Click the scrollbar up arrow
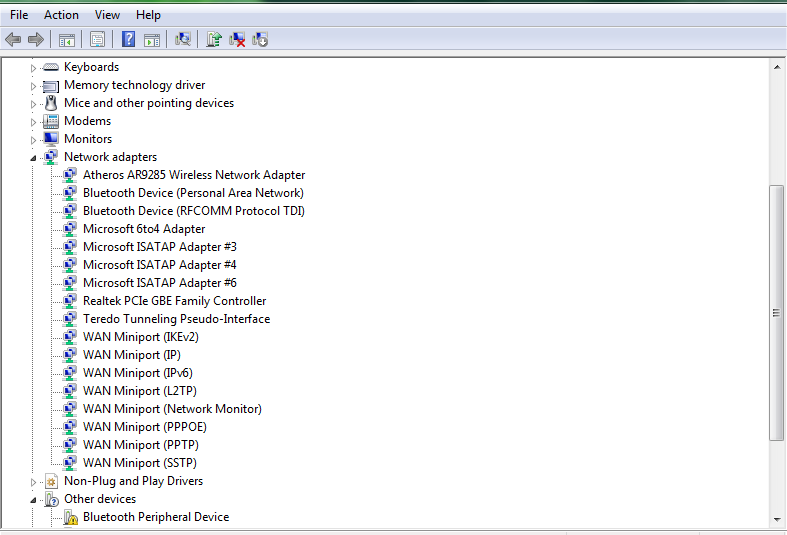 click(777, 67)
